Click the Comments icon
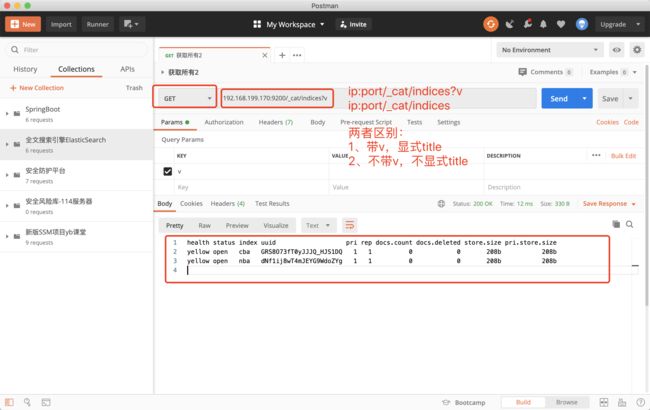The height and width of the screenshot is (410, 650). point(522,72)
